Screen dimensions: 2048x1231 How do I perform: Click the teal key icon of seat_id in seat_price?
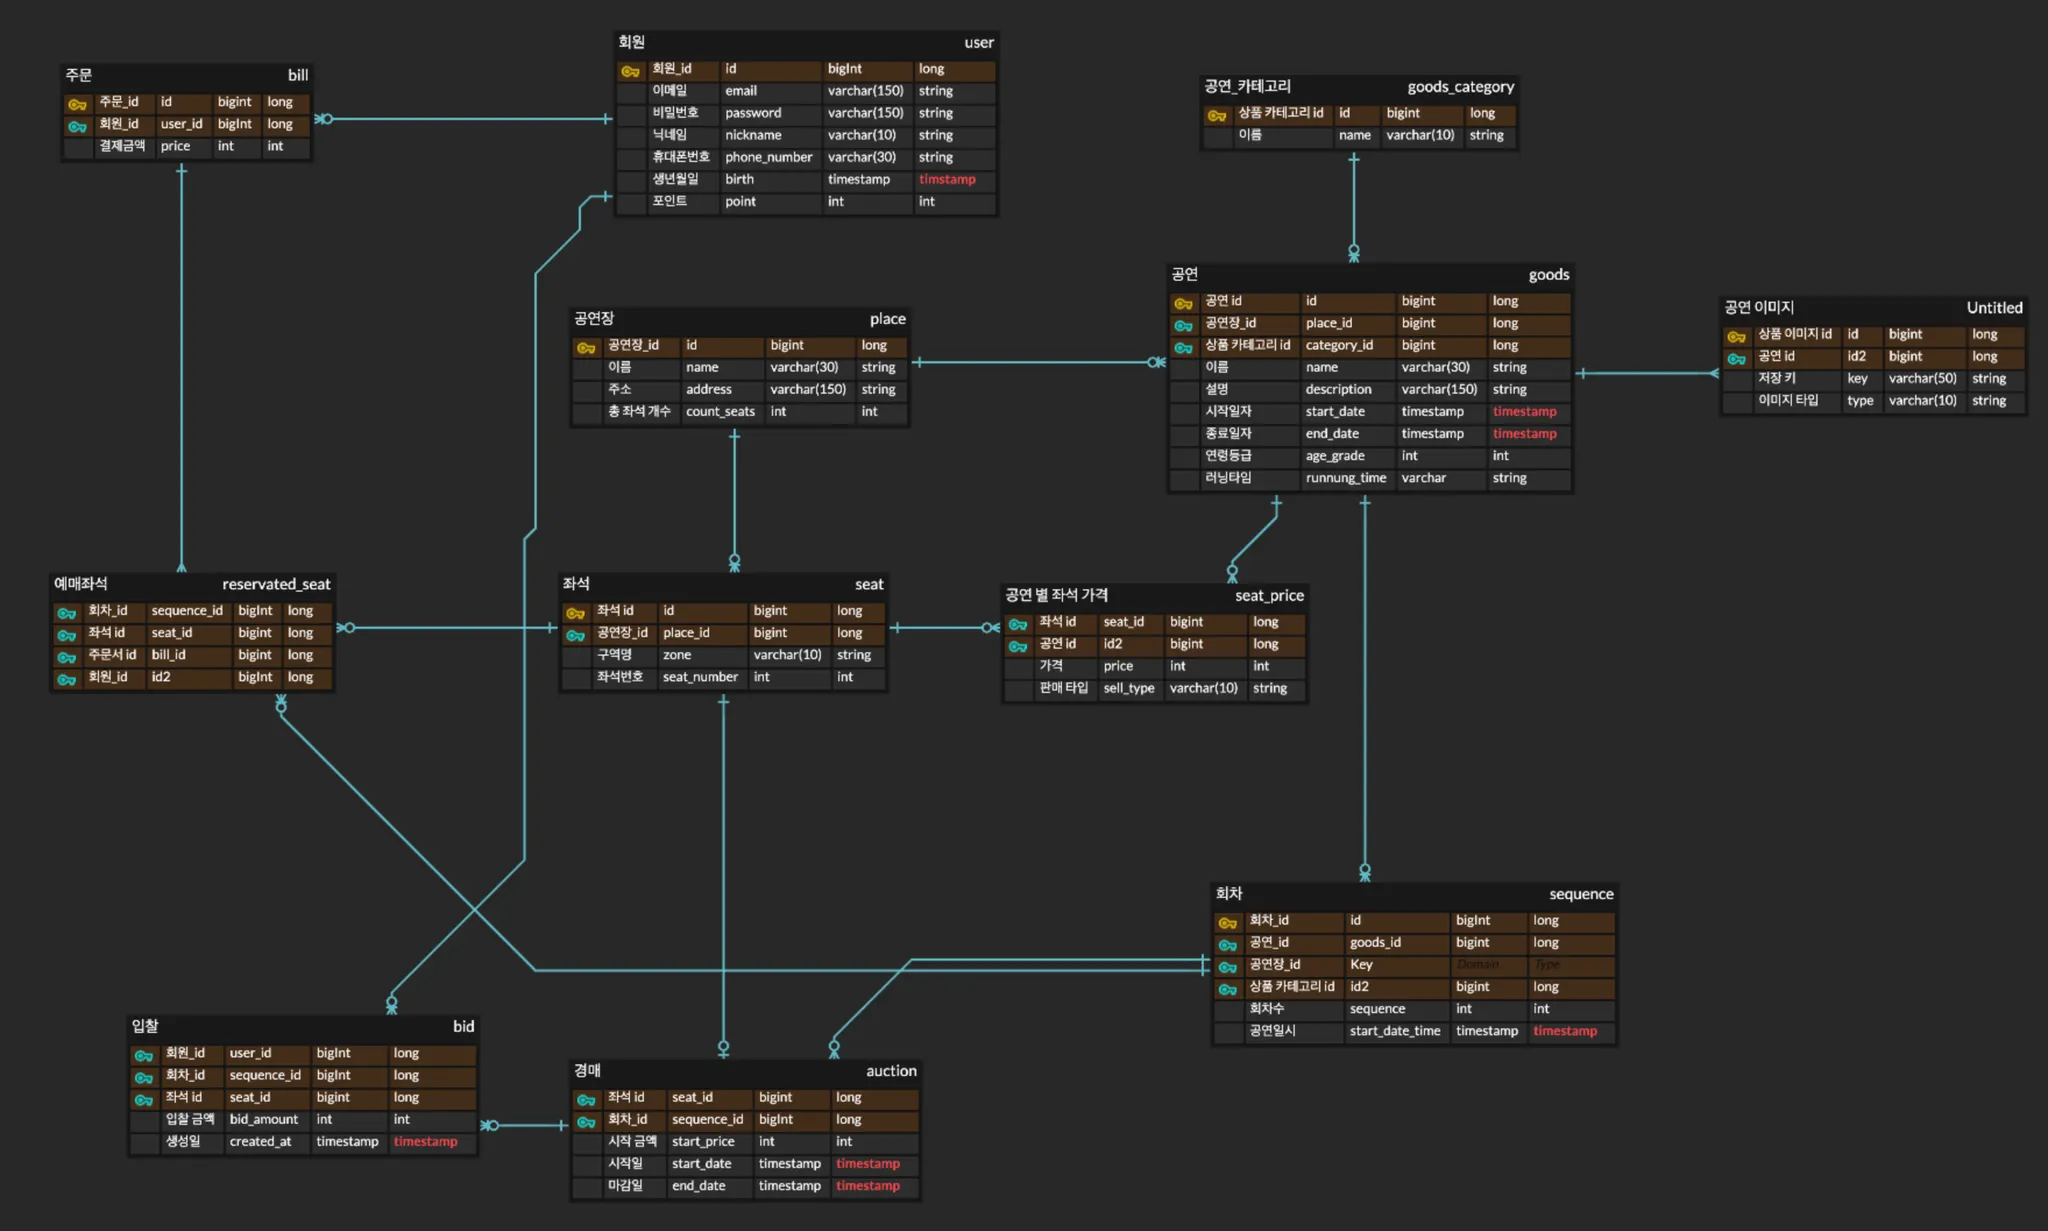click(1018, 624)
